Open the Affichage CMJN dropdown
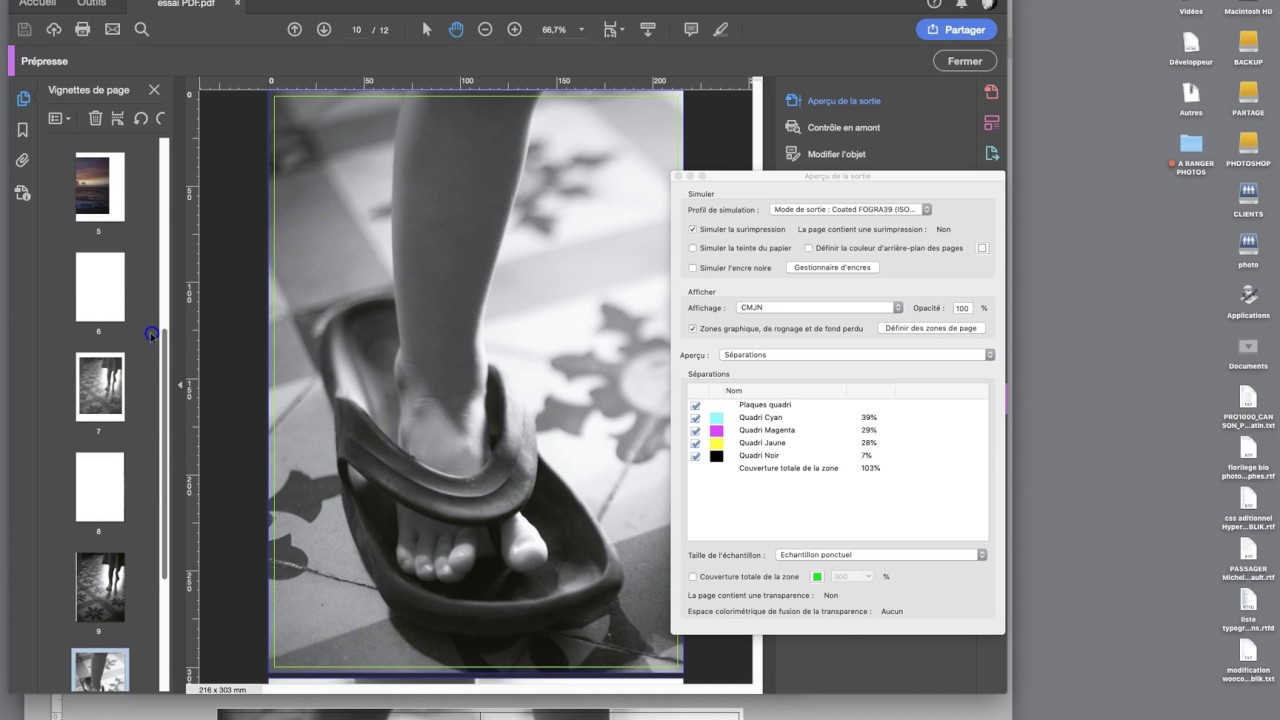Viewport: 1280px width, 720px height. [819, 308]
